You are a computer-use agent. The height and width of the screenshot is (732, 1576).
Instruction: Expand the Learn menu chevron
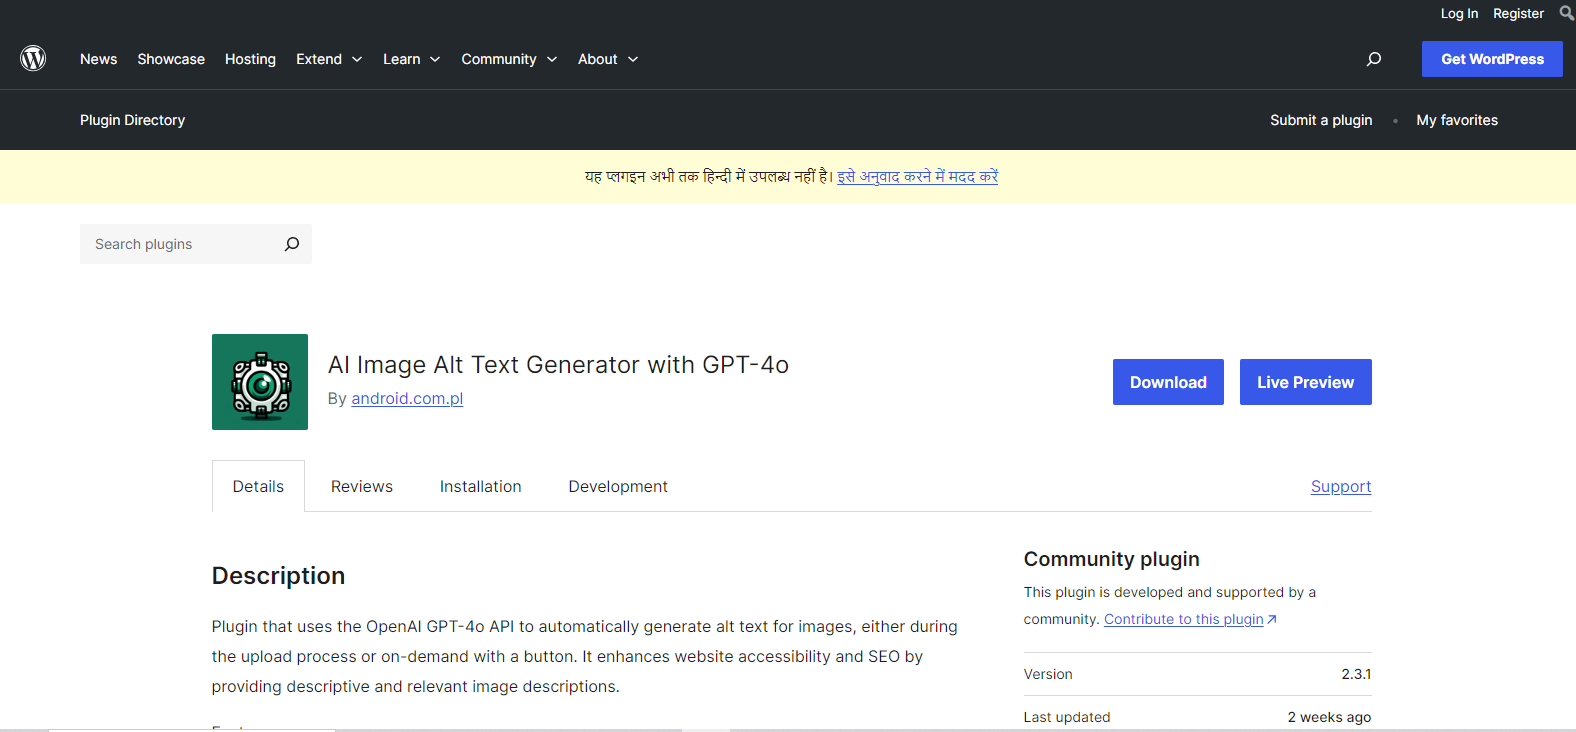[435, 60]
